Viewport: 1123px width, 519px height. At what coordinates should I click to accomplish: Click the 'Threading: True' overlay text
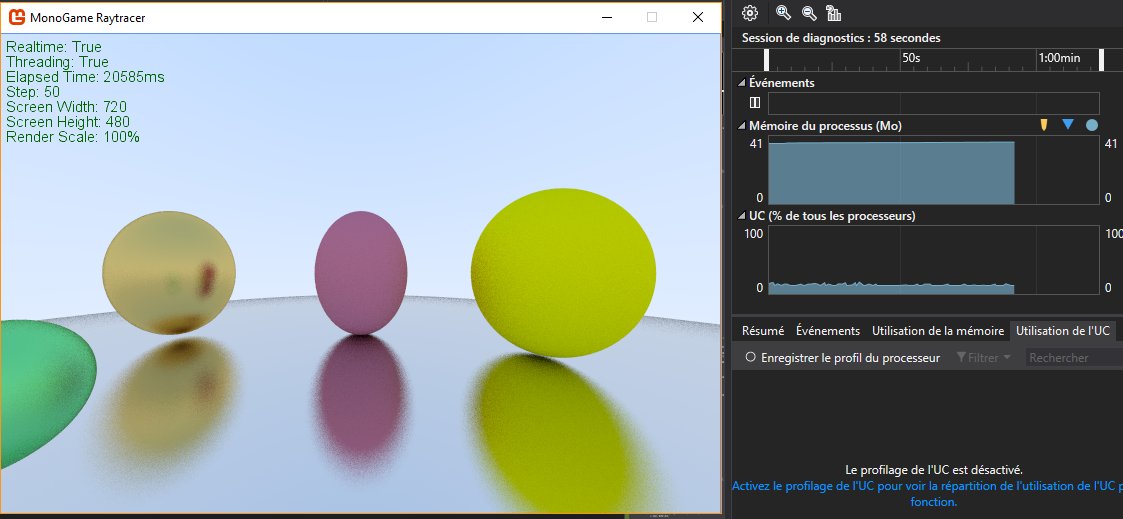coord(57,62)
